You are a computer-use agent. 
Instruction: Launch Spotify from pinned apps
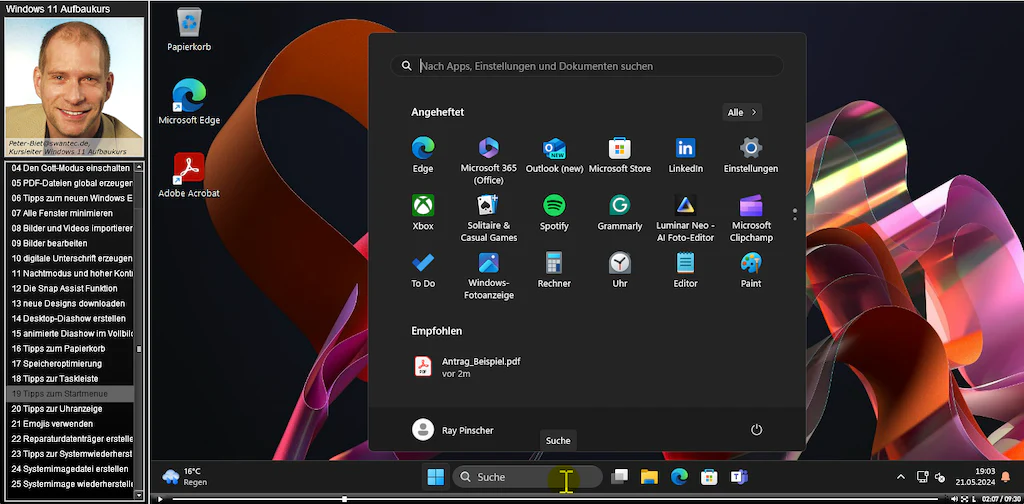554,212
